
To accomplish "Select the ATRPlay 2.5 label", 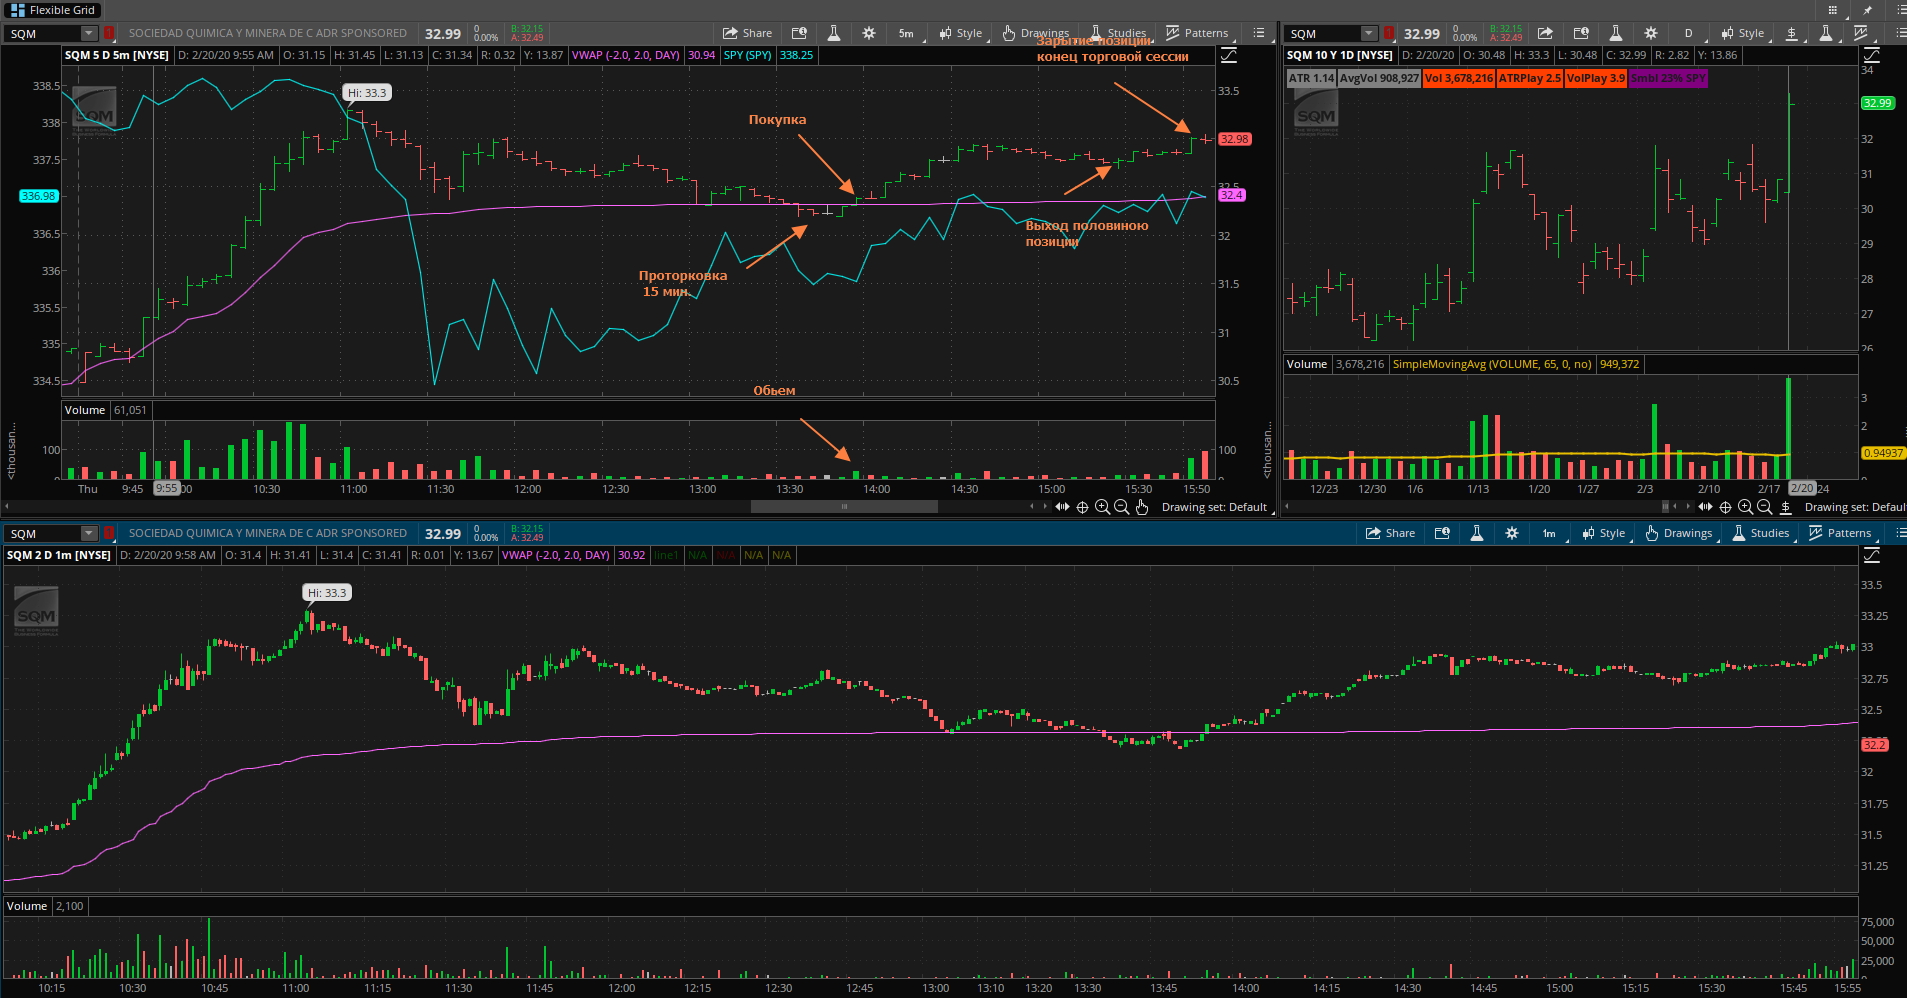I will tap(1530, 78).
